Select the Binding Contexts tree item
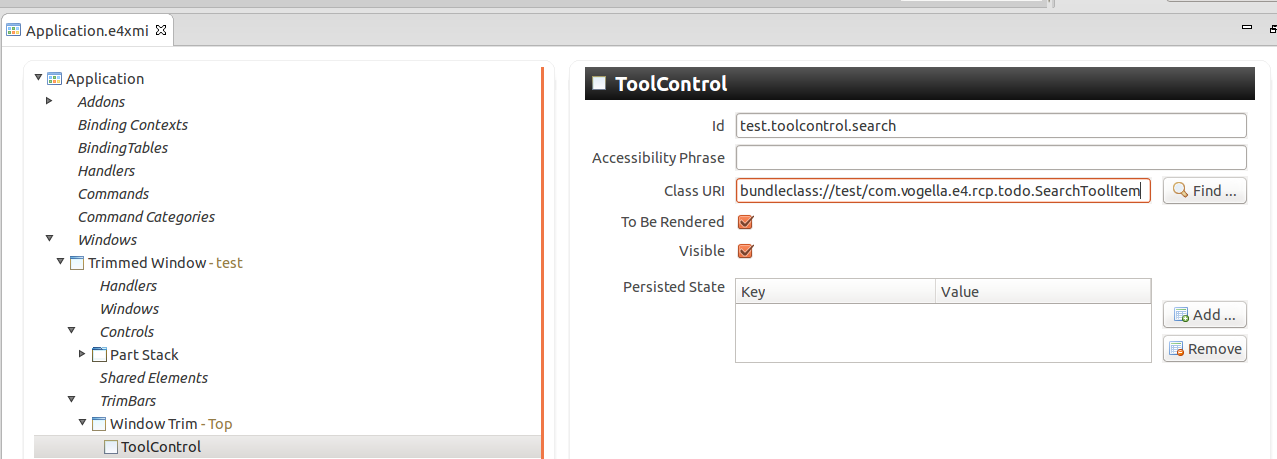This screenshot has height=459, width=1277. pos(133,125)
